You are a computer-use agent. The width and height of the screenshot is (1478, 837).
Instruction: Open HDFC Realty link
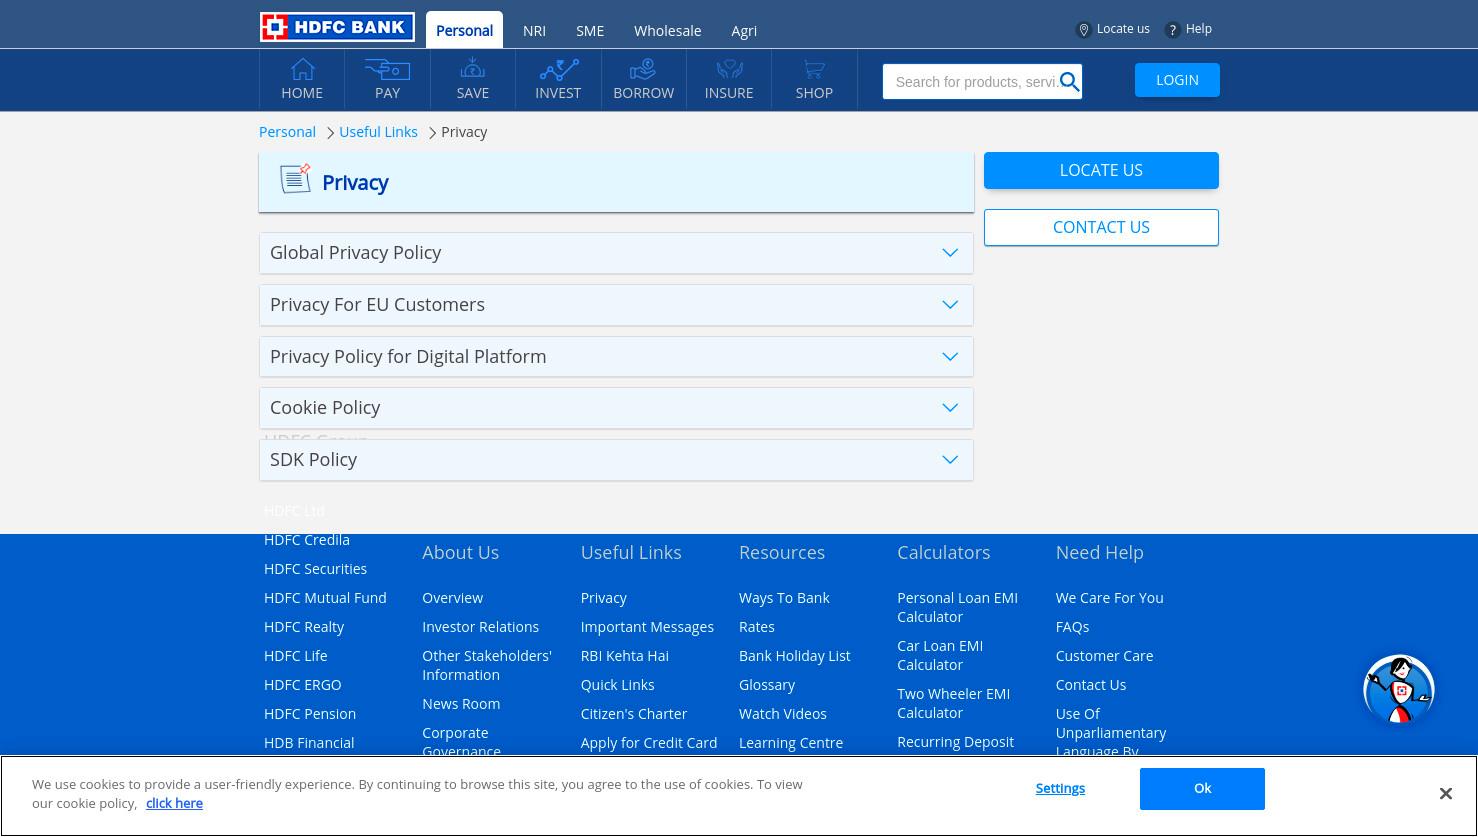pyautogui.click(x=304, y=627)
